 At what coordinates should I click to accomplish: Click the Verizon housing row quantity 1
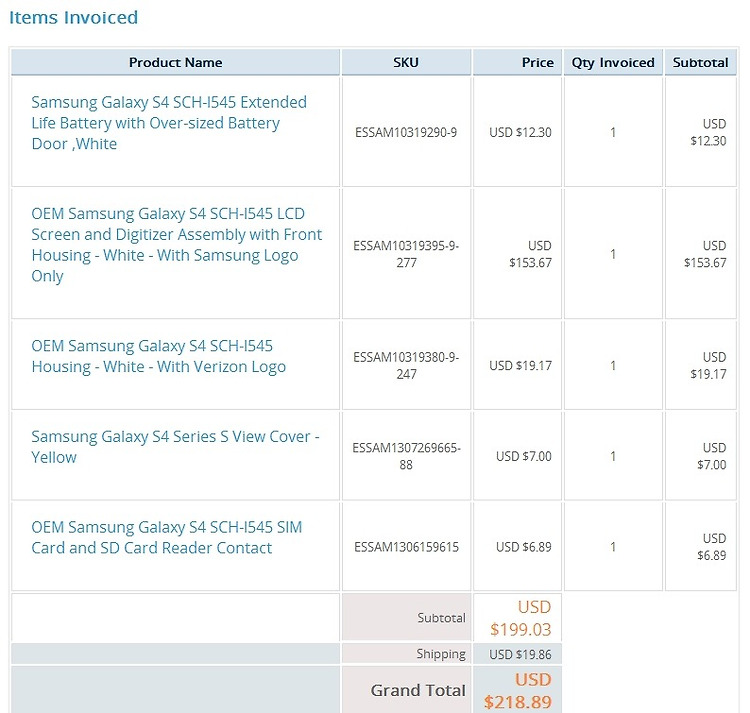(x=613, y=366)
